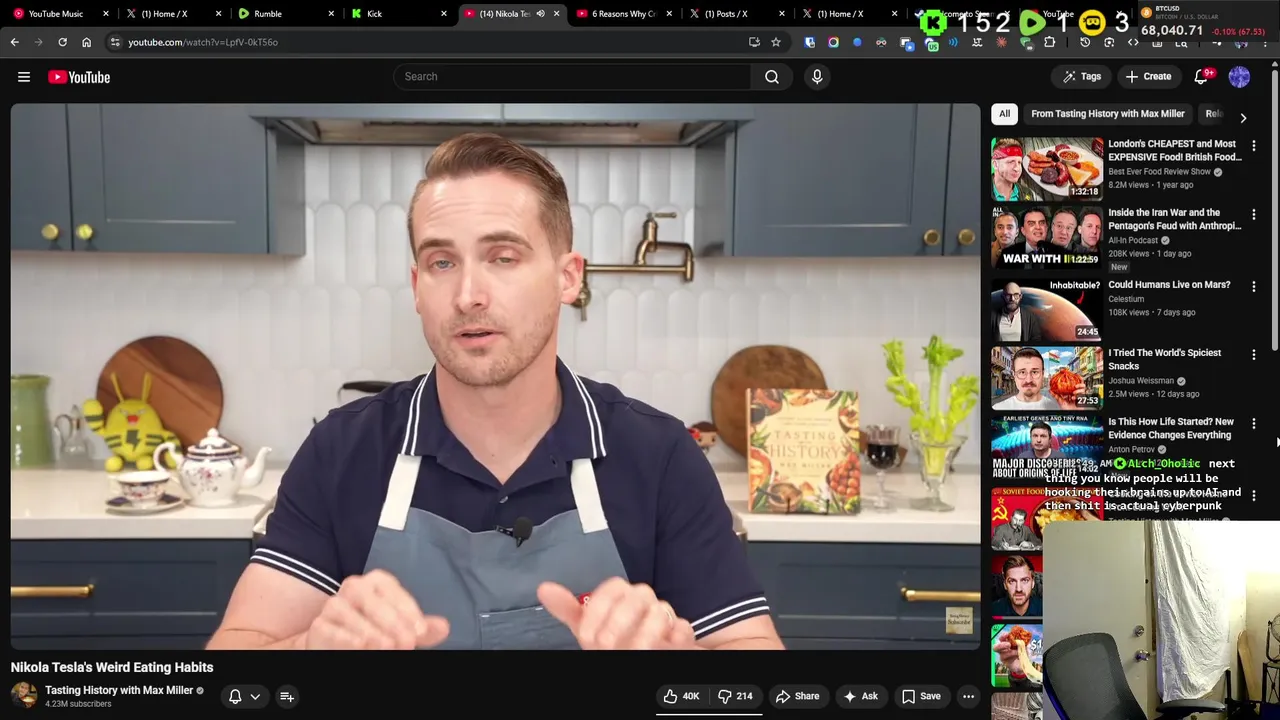Open the Tasting History with Max Miller channel
Screen dimensions: 1280x720
(x=119, y=690)
